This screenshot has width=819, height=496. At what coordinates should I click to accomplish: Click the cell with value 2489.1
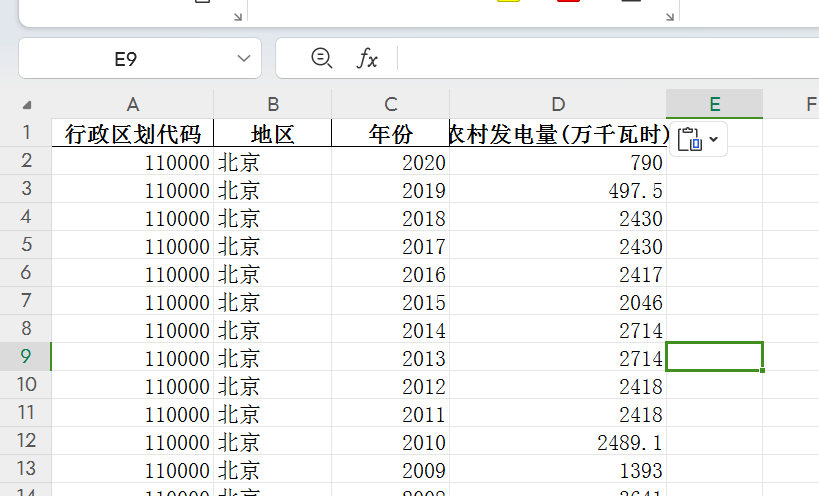point(558,442)
